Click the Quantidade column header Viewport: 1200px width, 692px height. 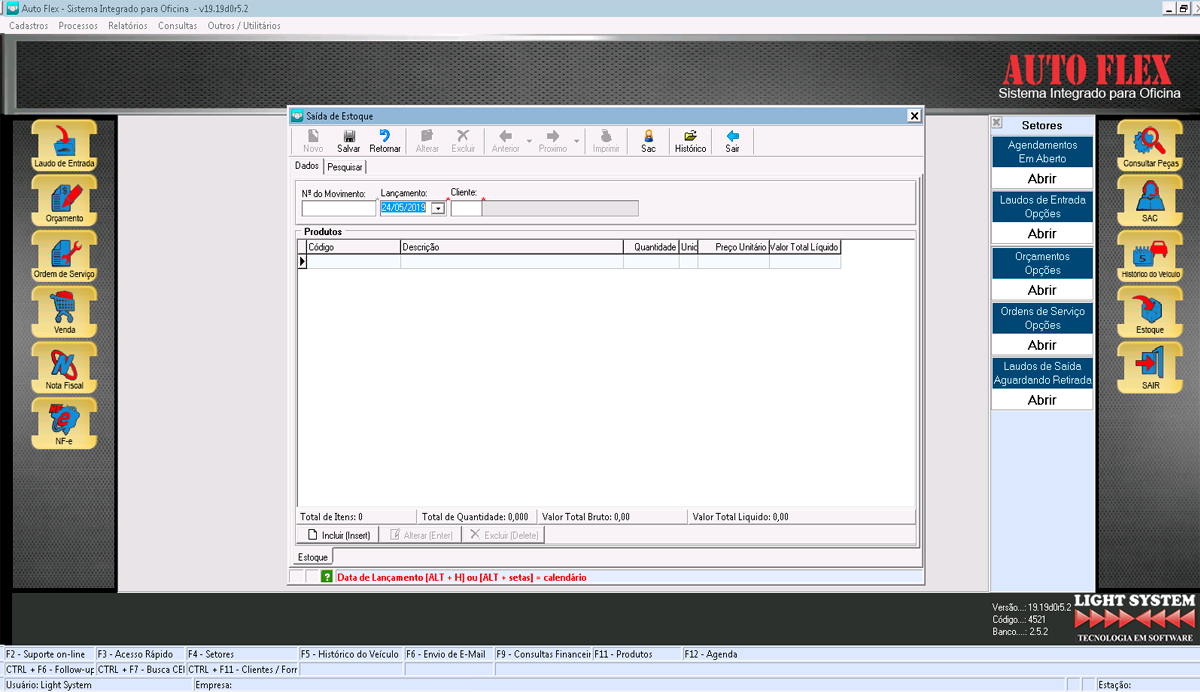coord(651,246)
